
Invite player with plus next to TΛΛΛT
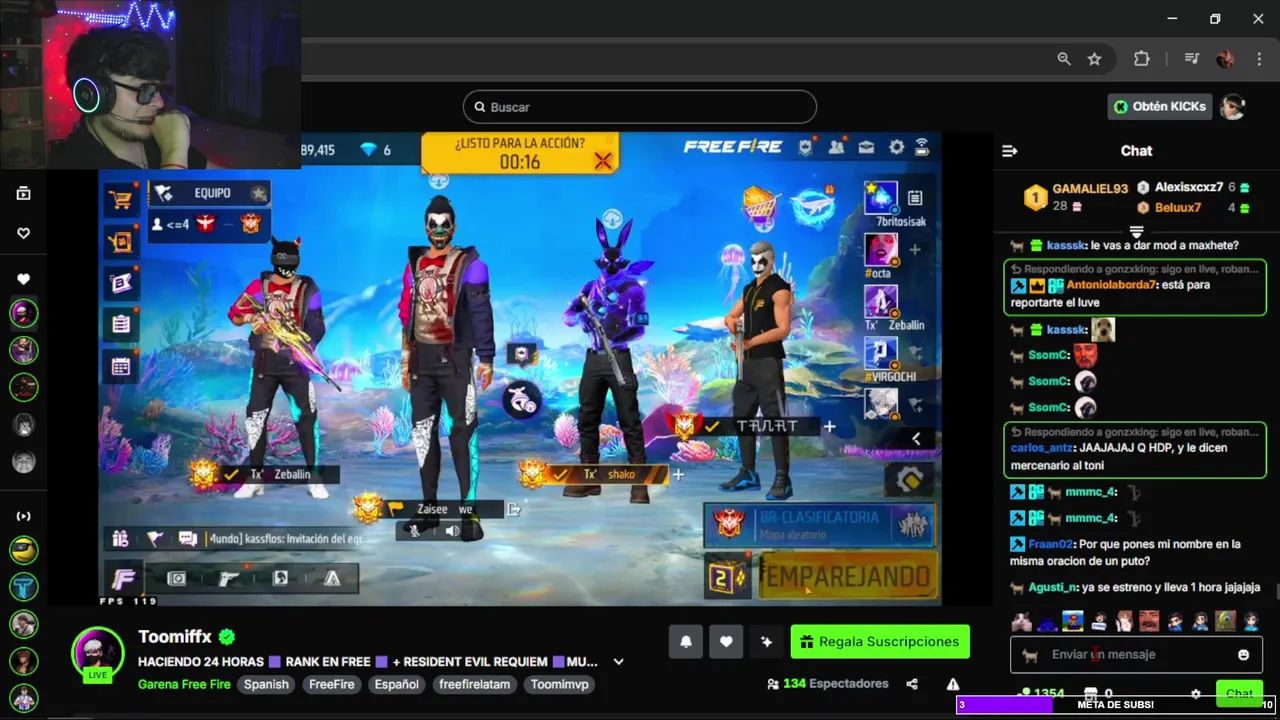point(829,426)
